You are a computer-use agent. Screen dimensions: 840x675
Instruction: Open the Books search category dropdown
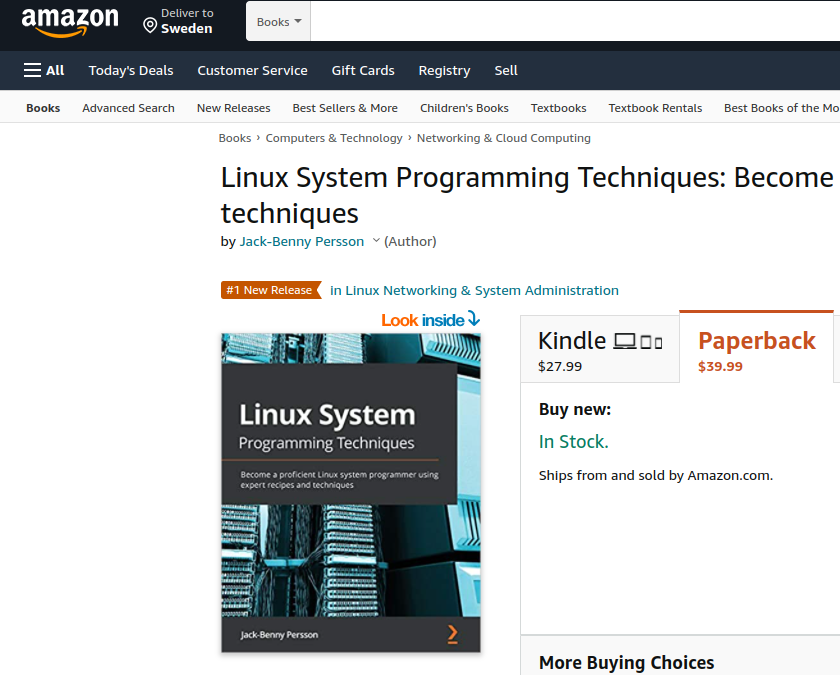point(279,22)
